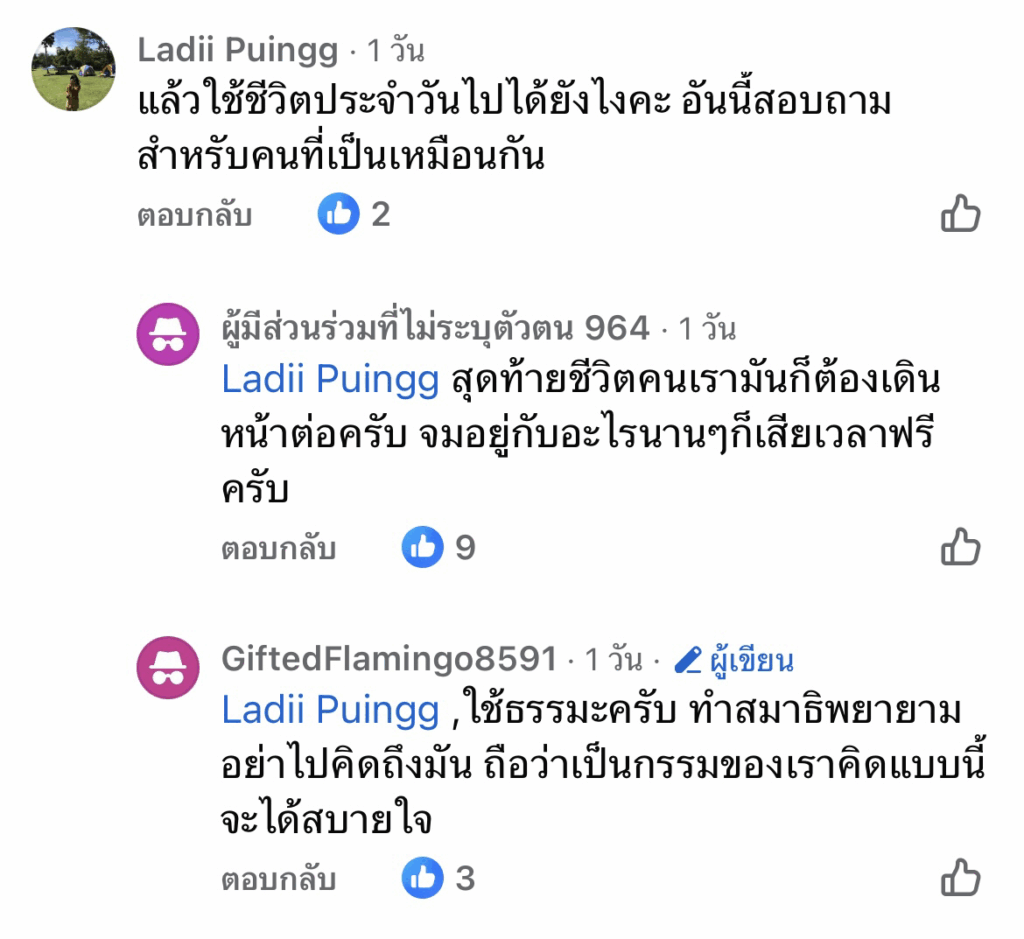Screen dimensions: 1024x939
Task: Like Ladii Puingg's comment with the thumbs-up outline
Action: 961,214
